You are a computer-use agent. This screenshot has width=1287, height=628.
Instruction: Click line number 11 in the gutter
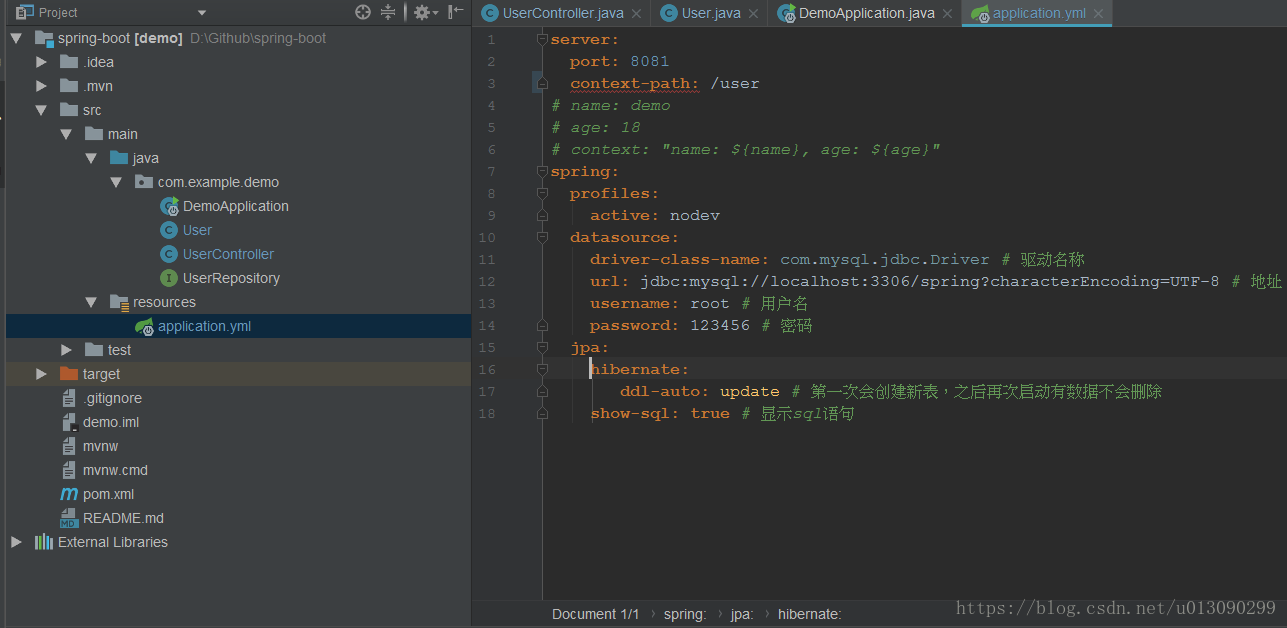click(x=487, y=259)
